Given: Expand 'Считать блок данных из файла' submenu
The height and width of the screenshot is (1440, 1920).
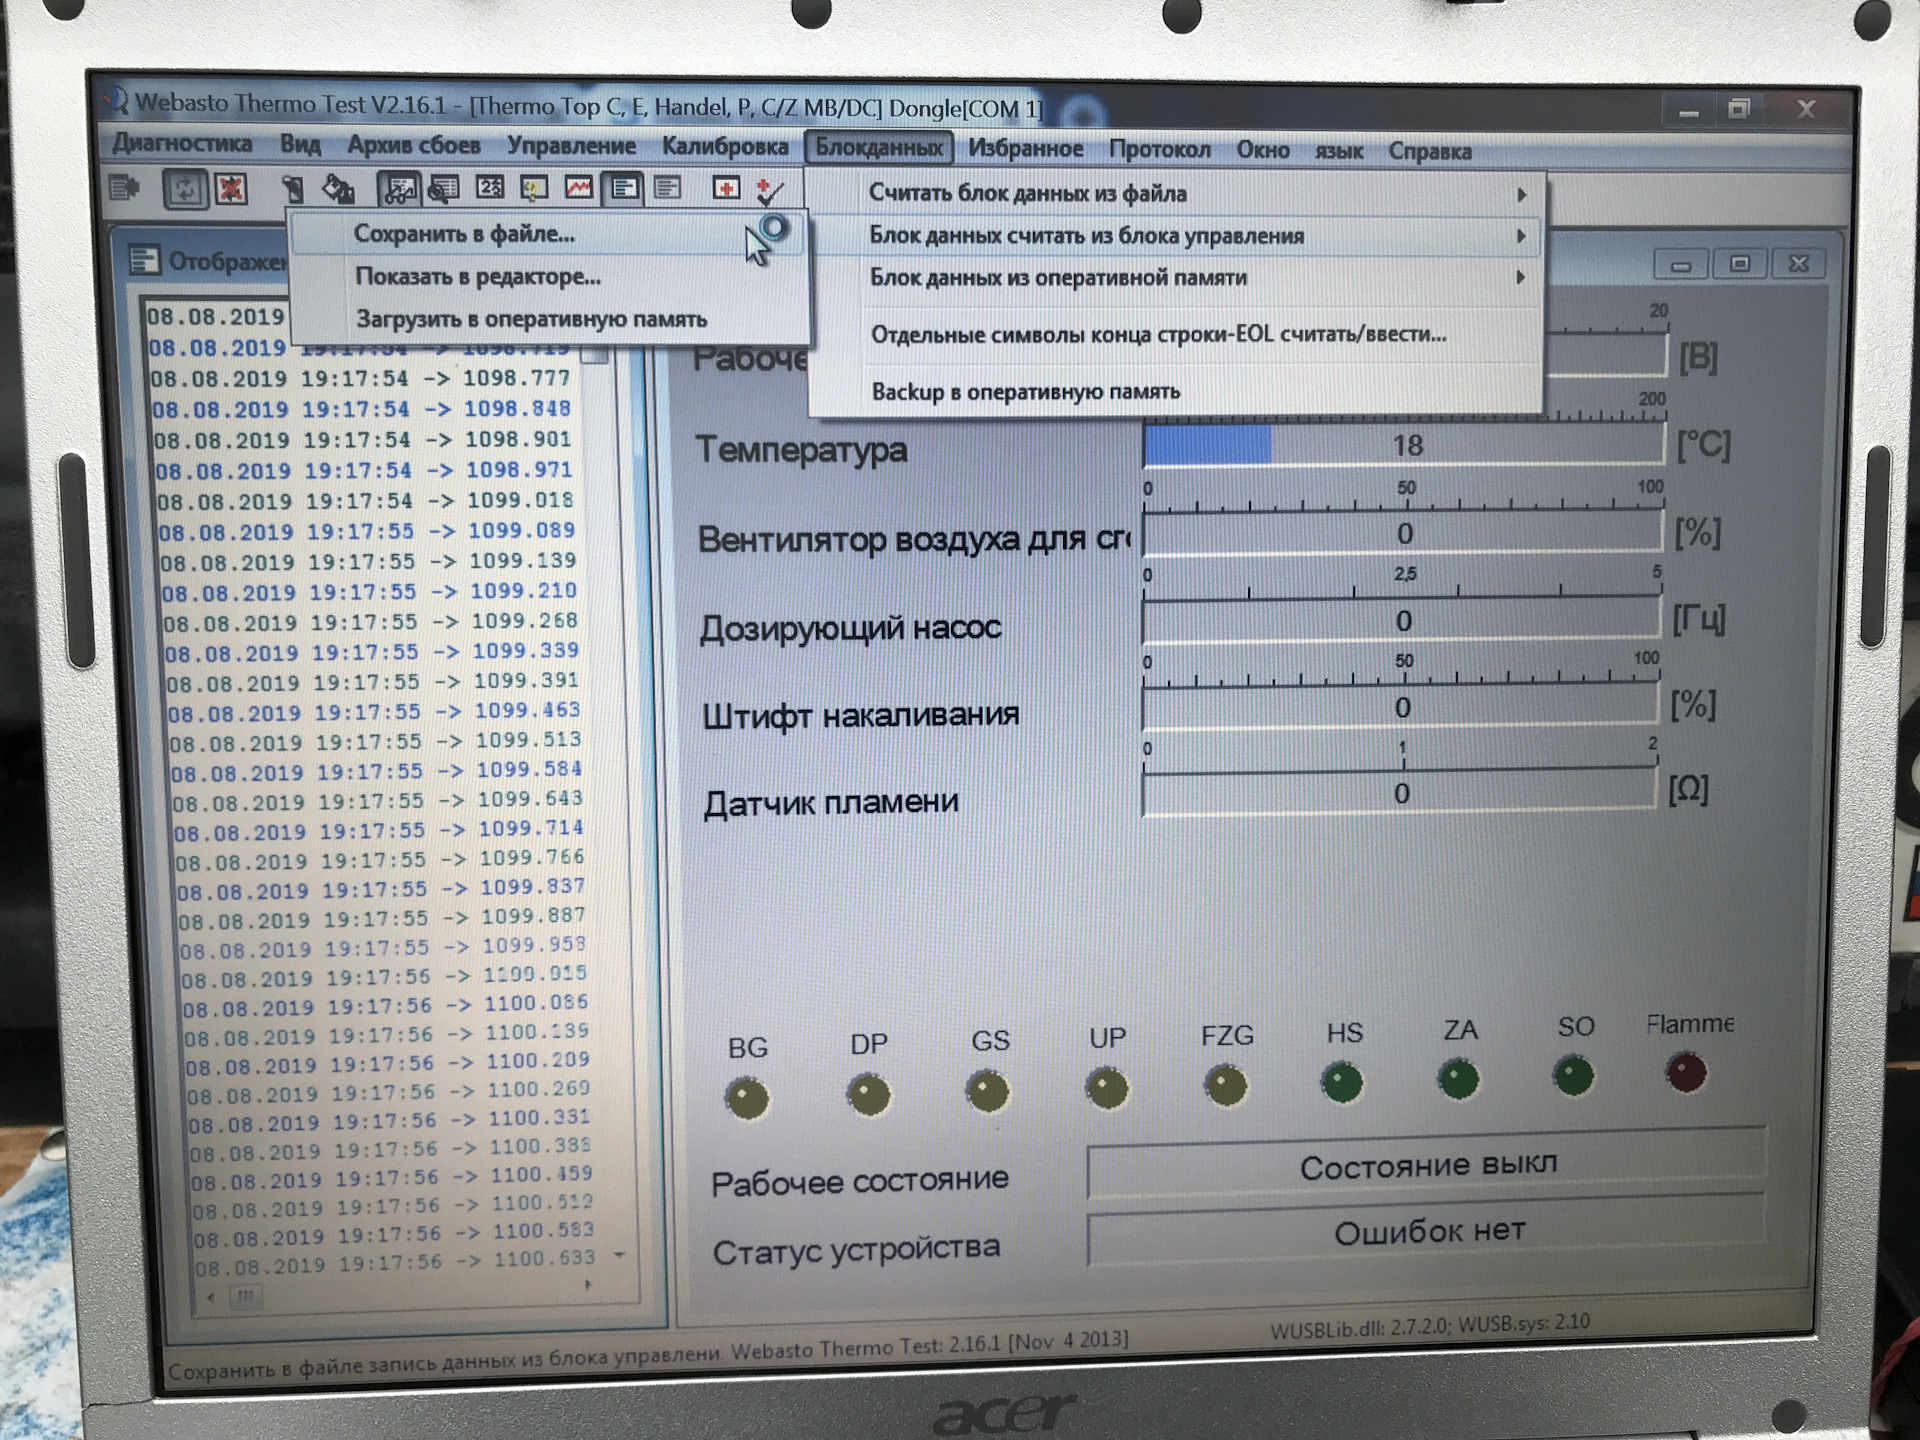Looking at the screenshot, I should (1177, 193).
